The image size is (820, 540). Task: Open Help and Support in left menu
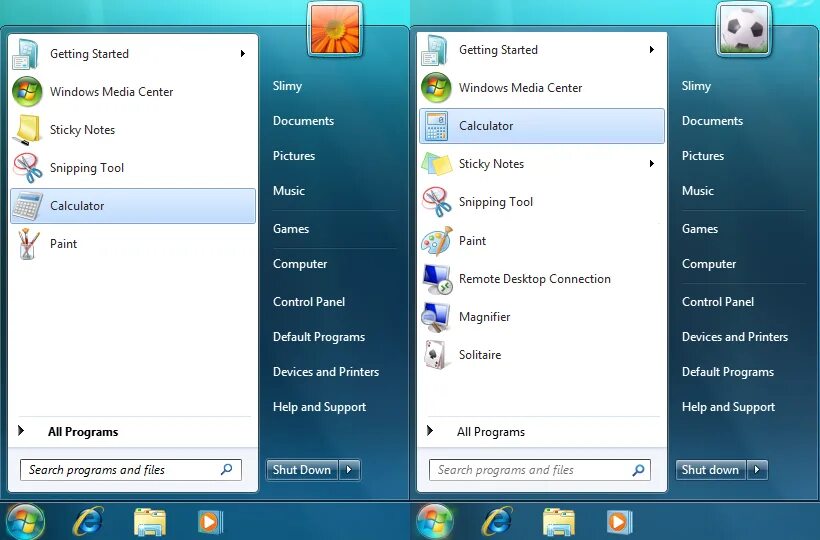(320, 407)
